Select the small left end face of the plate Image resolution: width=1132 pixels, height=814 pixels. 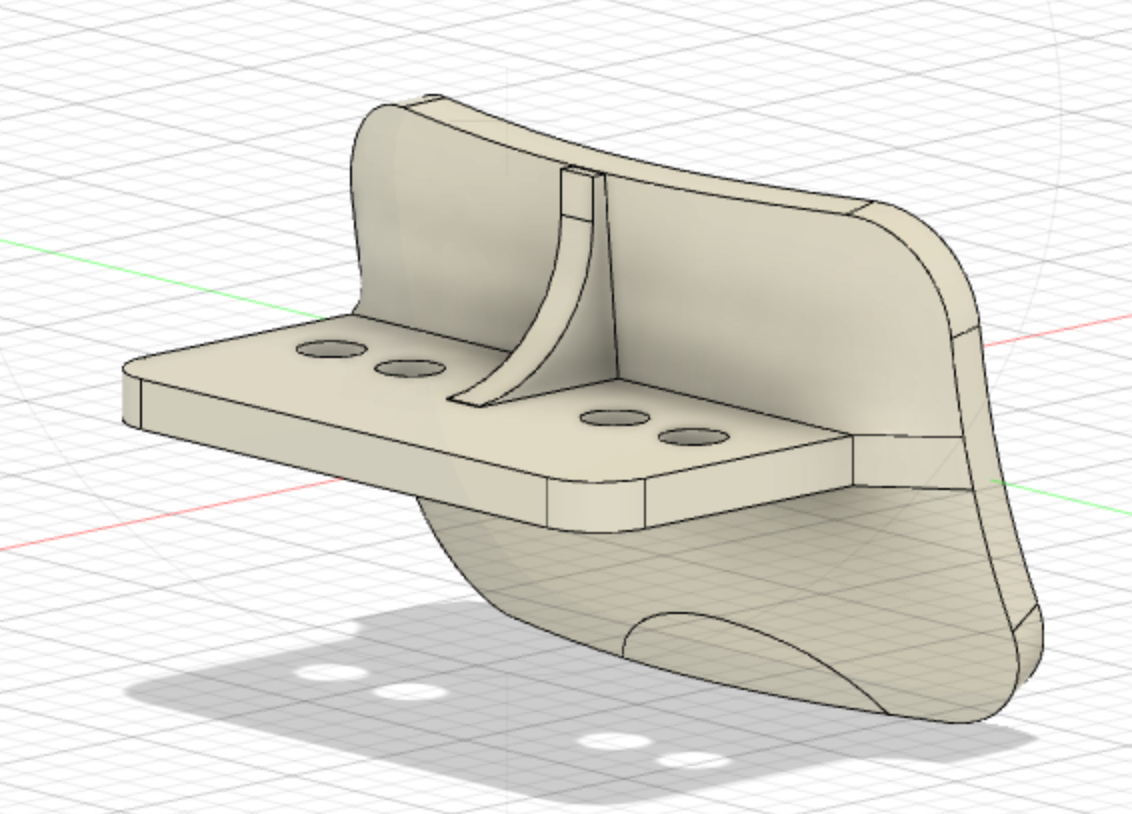[131, 397]
